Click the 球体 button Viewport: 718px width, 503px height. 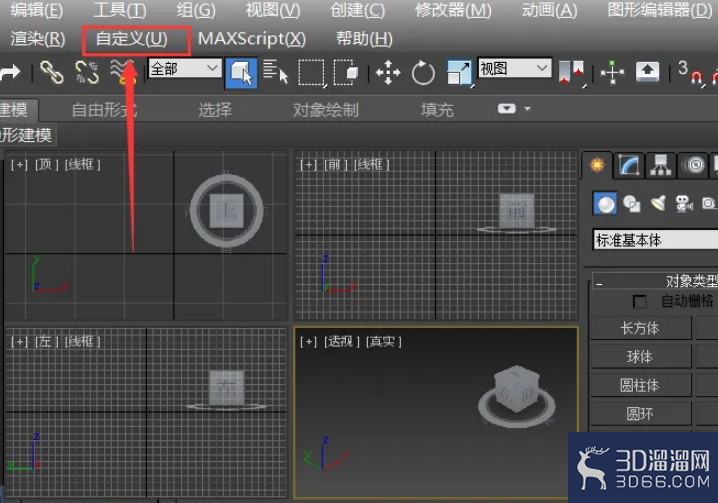pyautogui.click(x=640, y=357)
